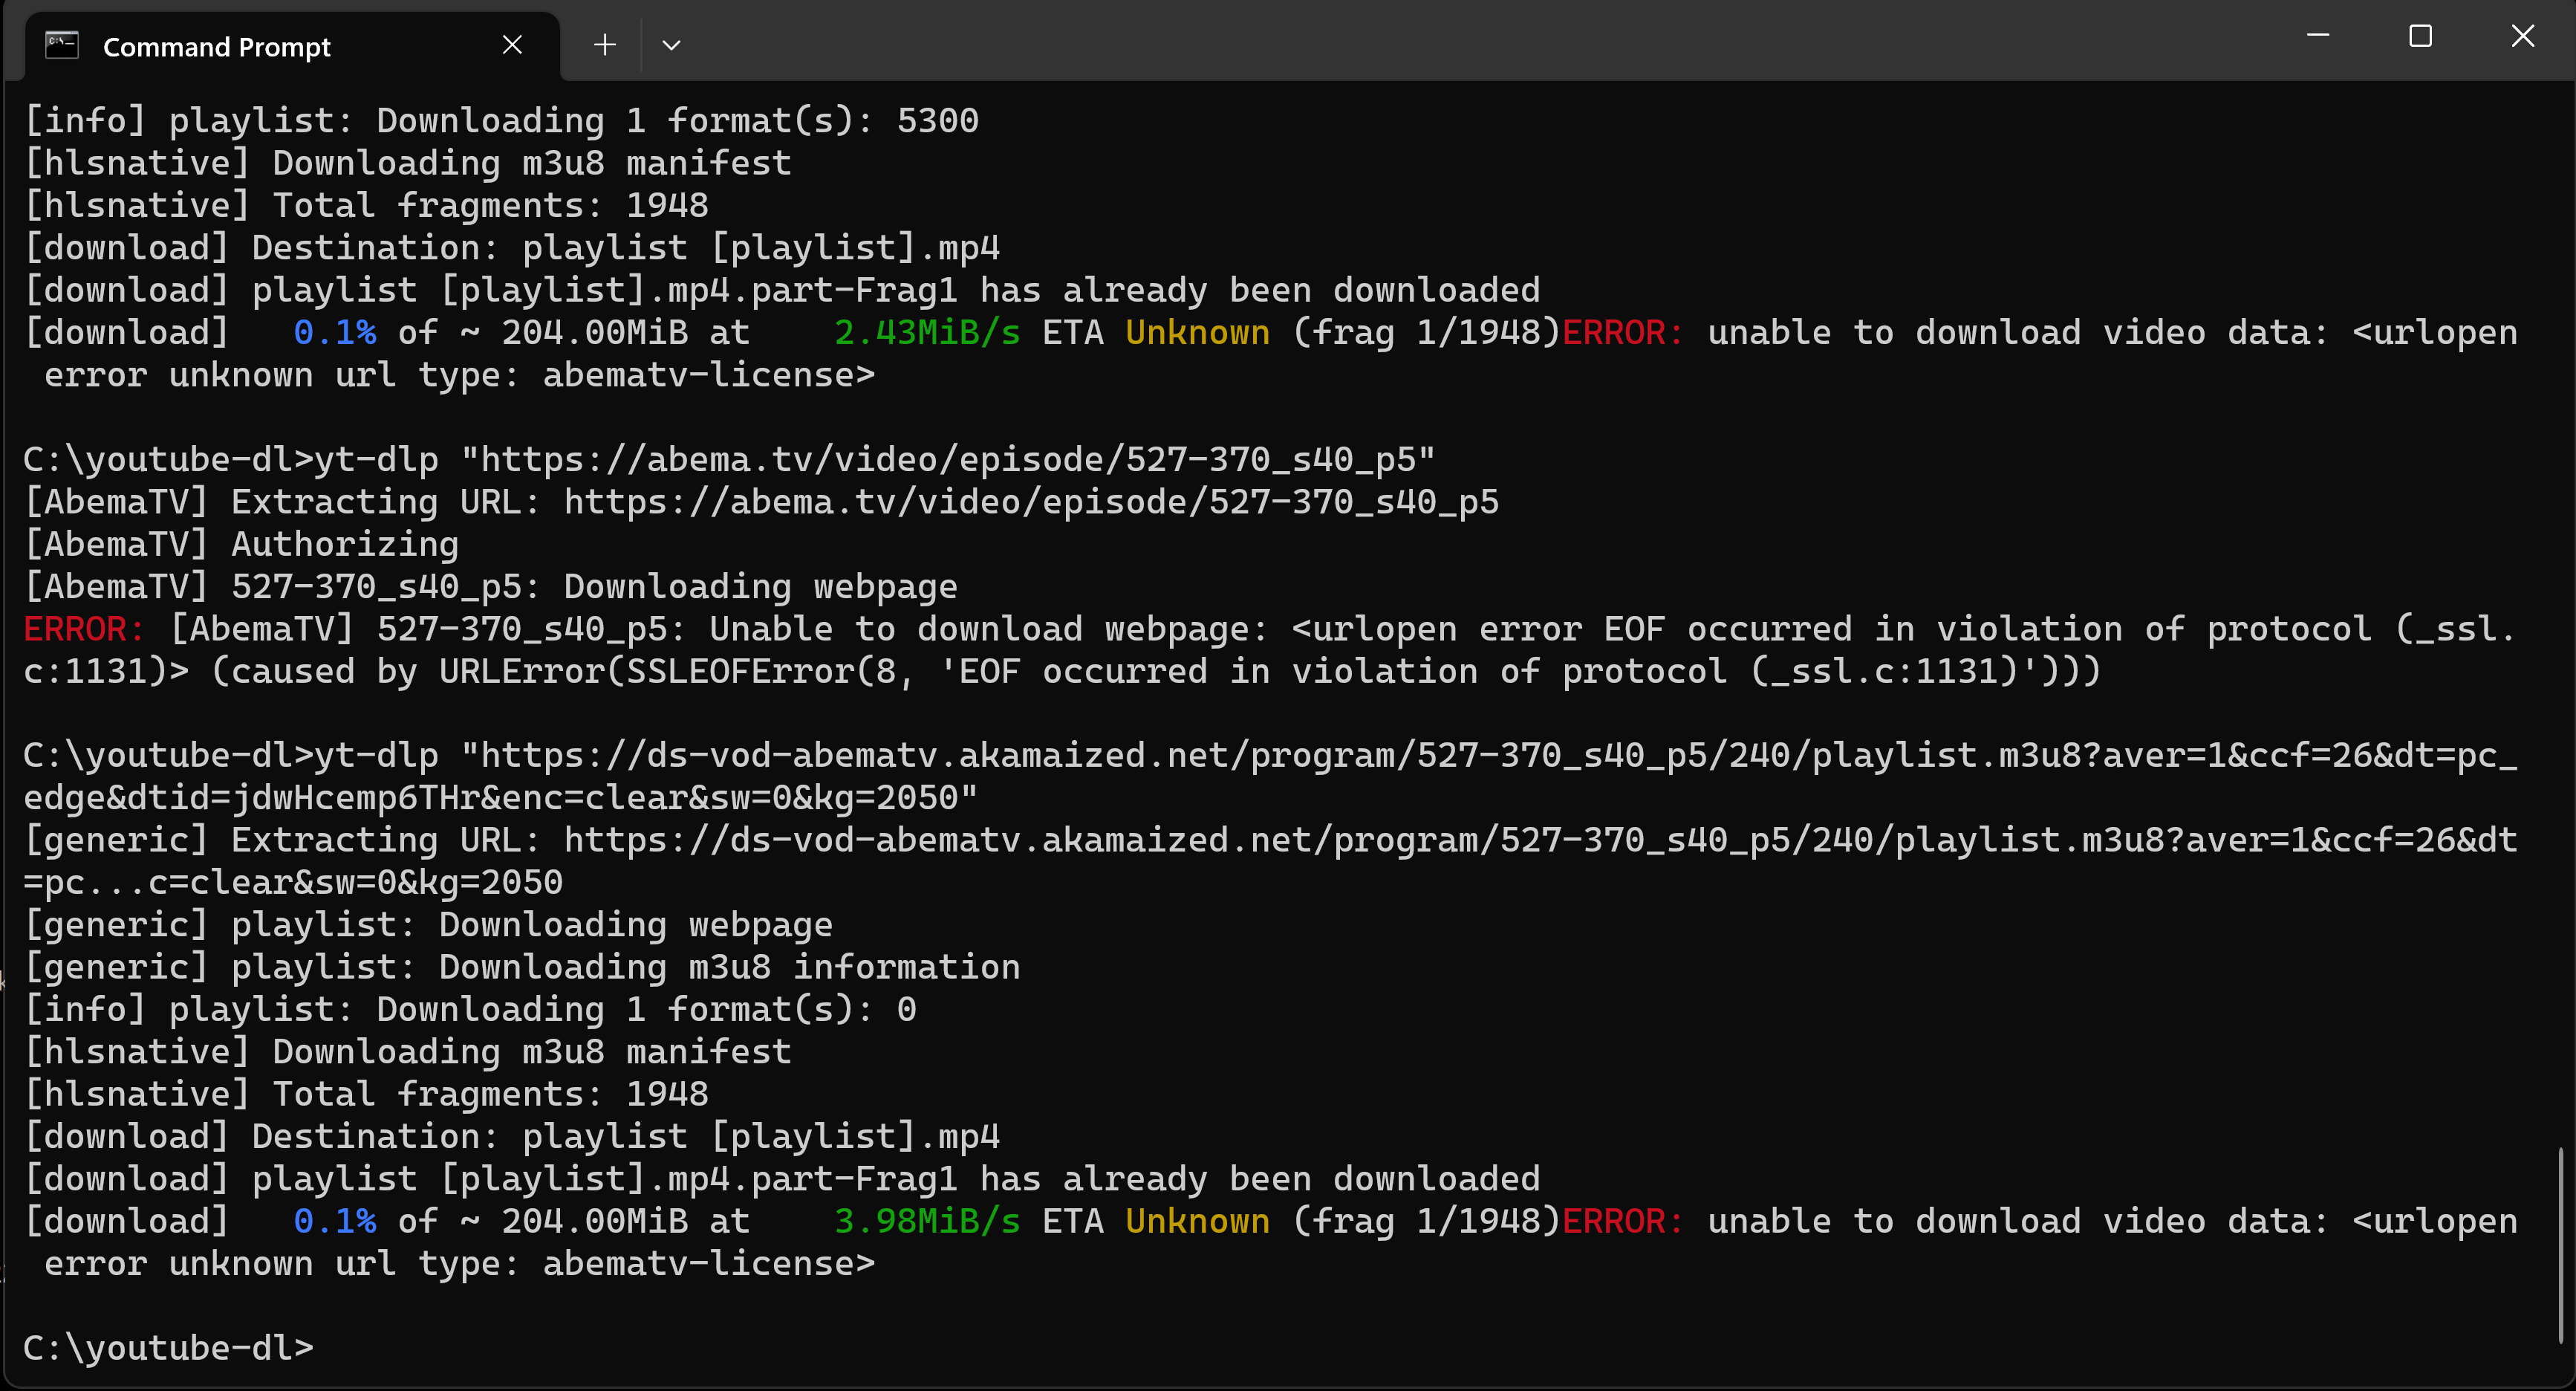2576x1391 pixels.
Task: Click the final C:\youtube-dl> prompt line
Action: pos(168,1348)
